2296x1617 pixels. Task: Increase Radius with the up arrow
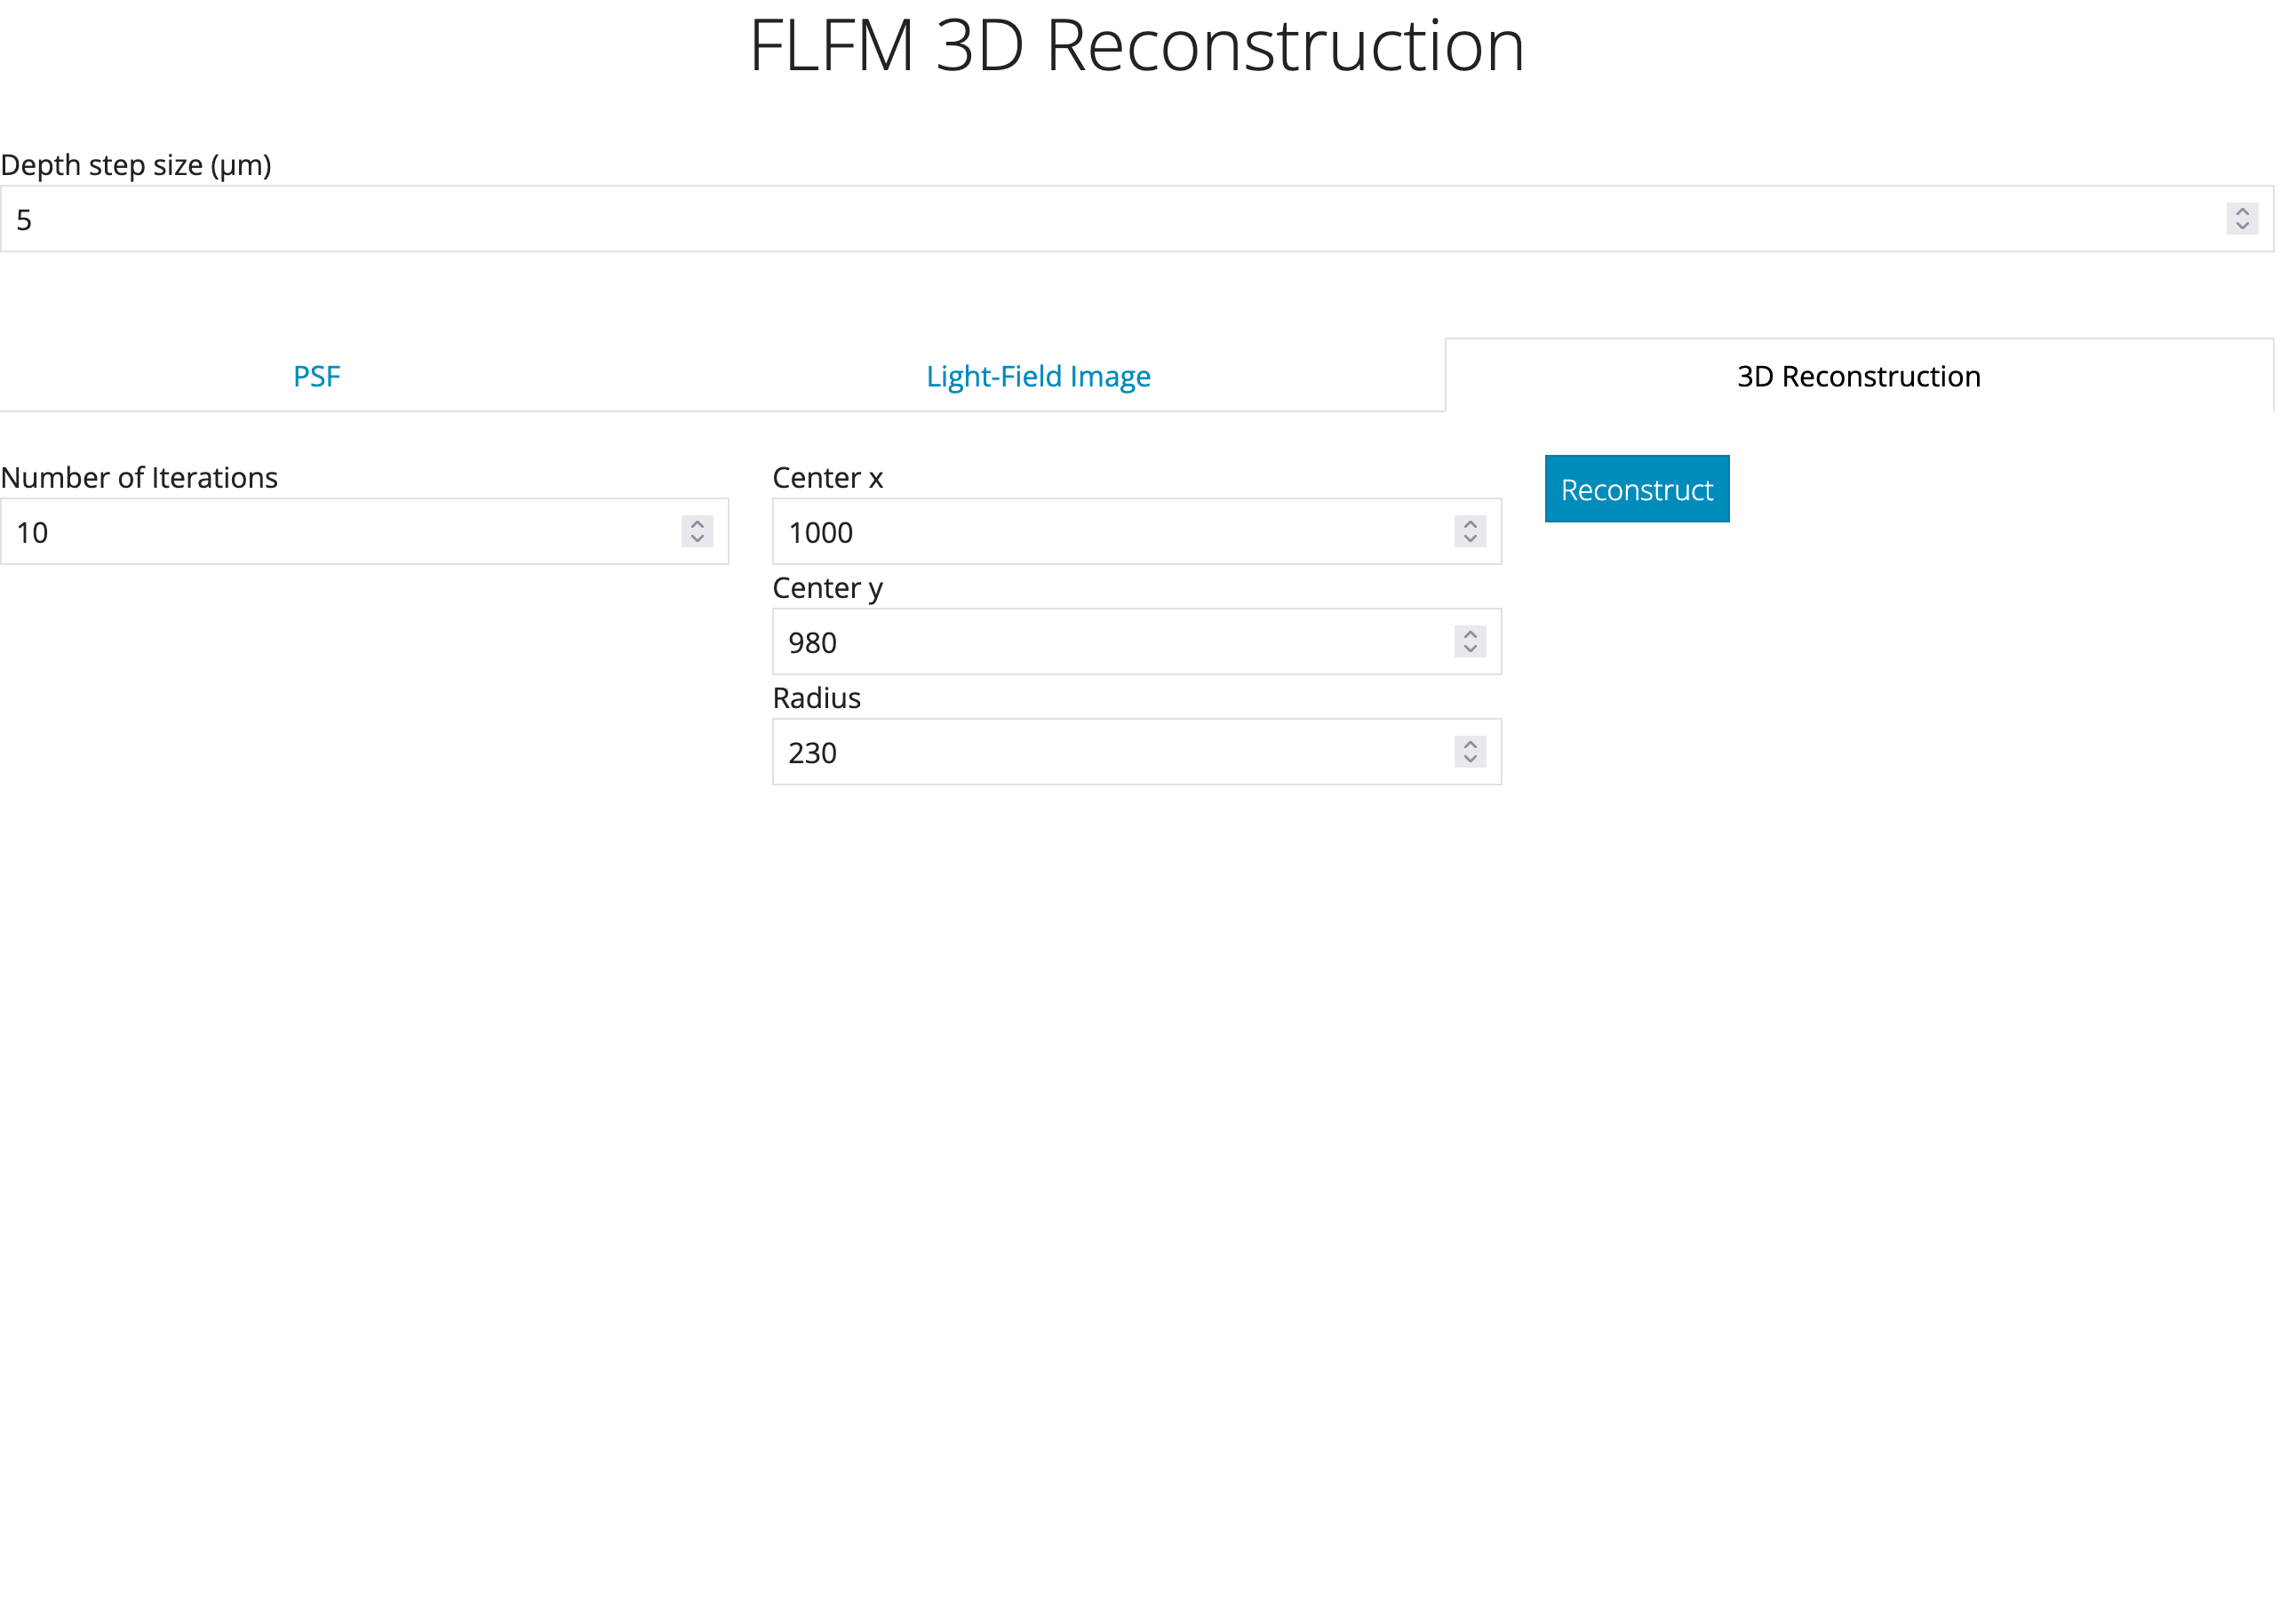(1470, 744)
